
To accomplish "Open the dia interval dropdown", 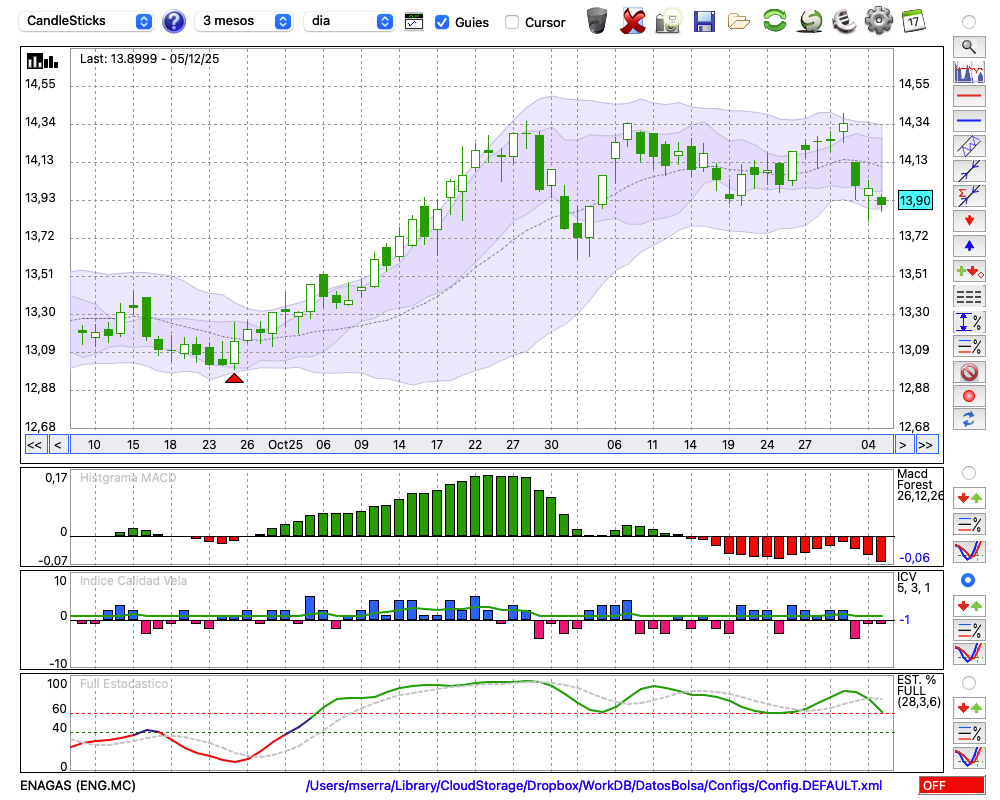I will coord(349,21).
